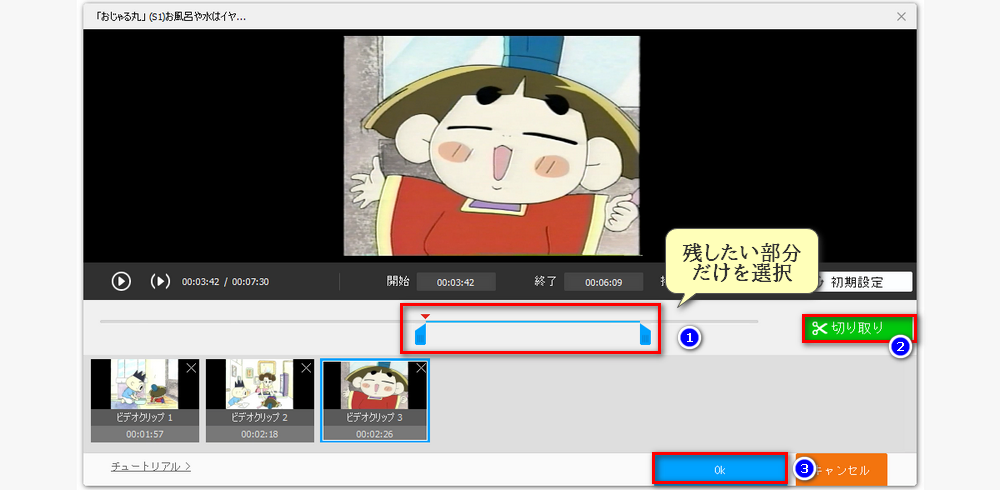The image size is (1000, 490).
Task: Remove ビデオクリップ 1 with its X icon
Action: click(x=191, y=368)
